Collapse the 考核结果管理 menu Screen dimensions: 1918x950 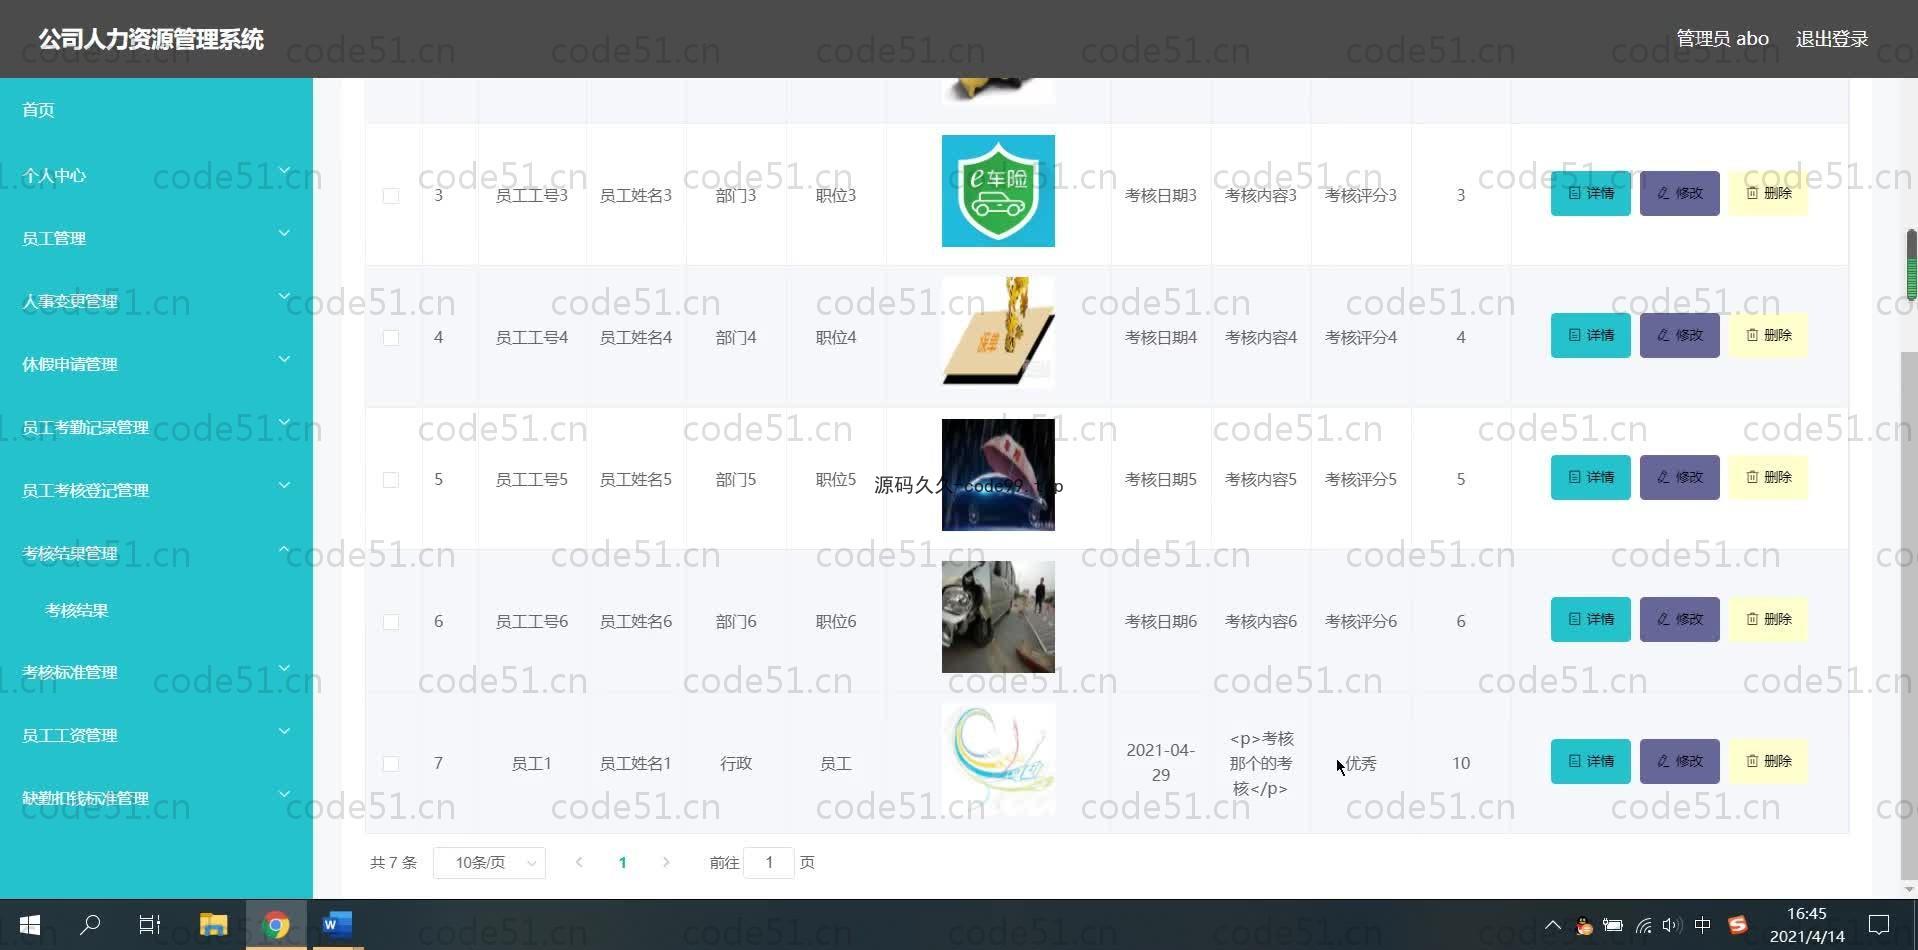pos(156,553)
